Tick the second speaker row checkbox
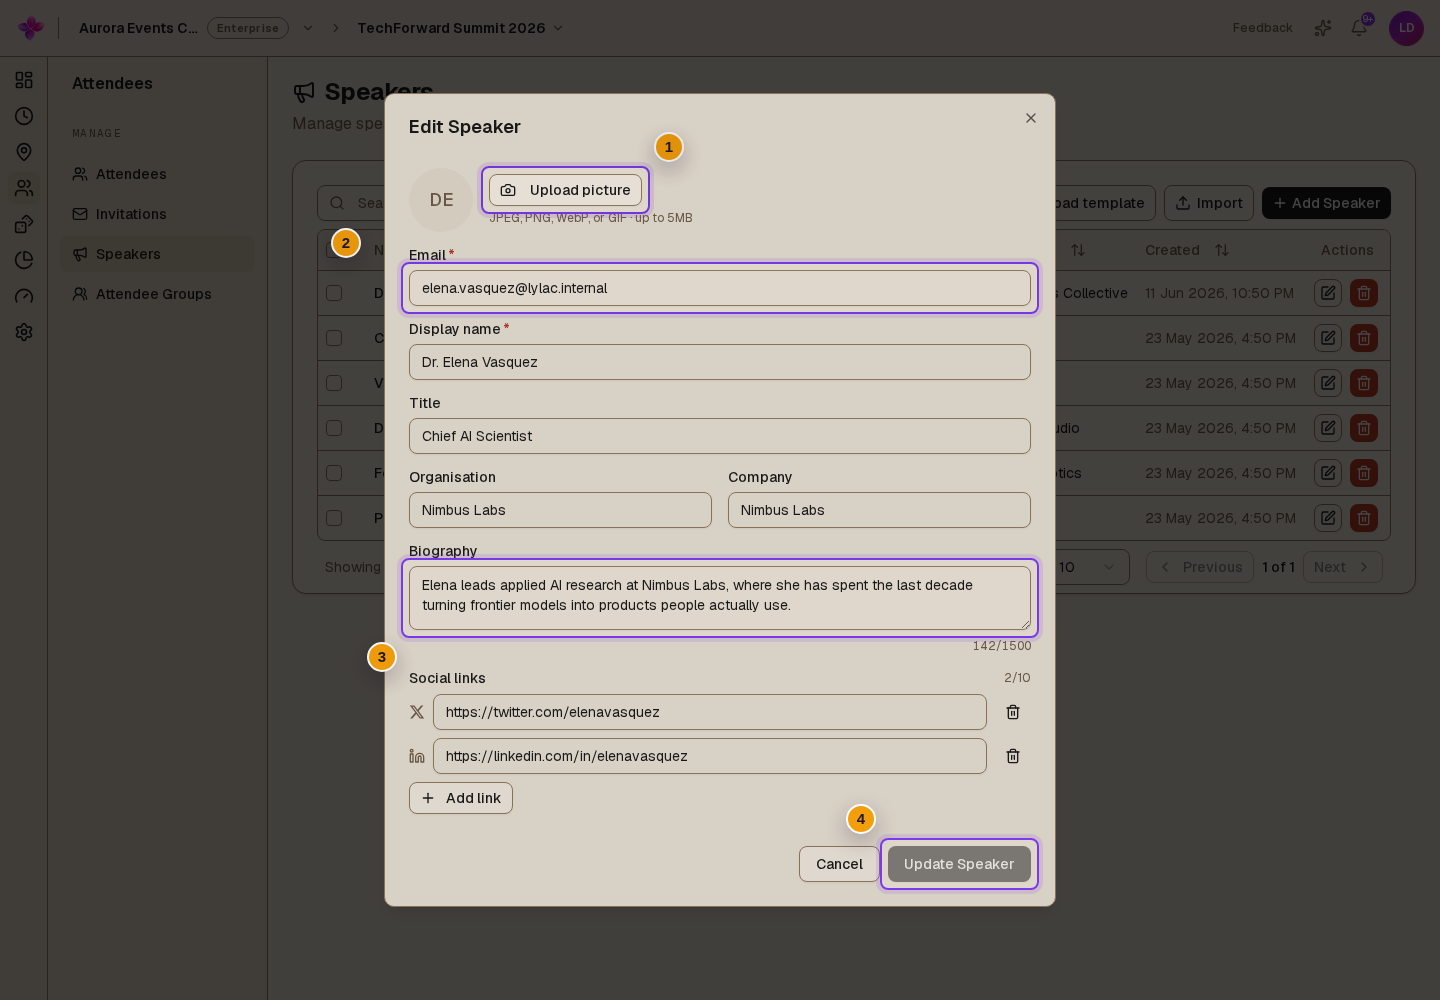 click(334, 338)
